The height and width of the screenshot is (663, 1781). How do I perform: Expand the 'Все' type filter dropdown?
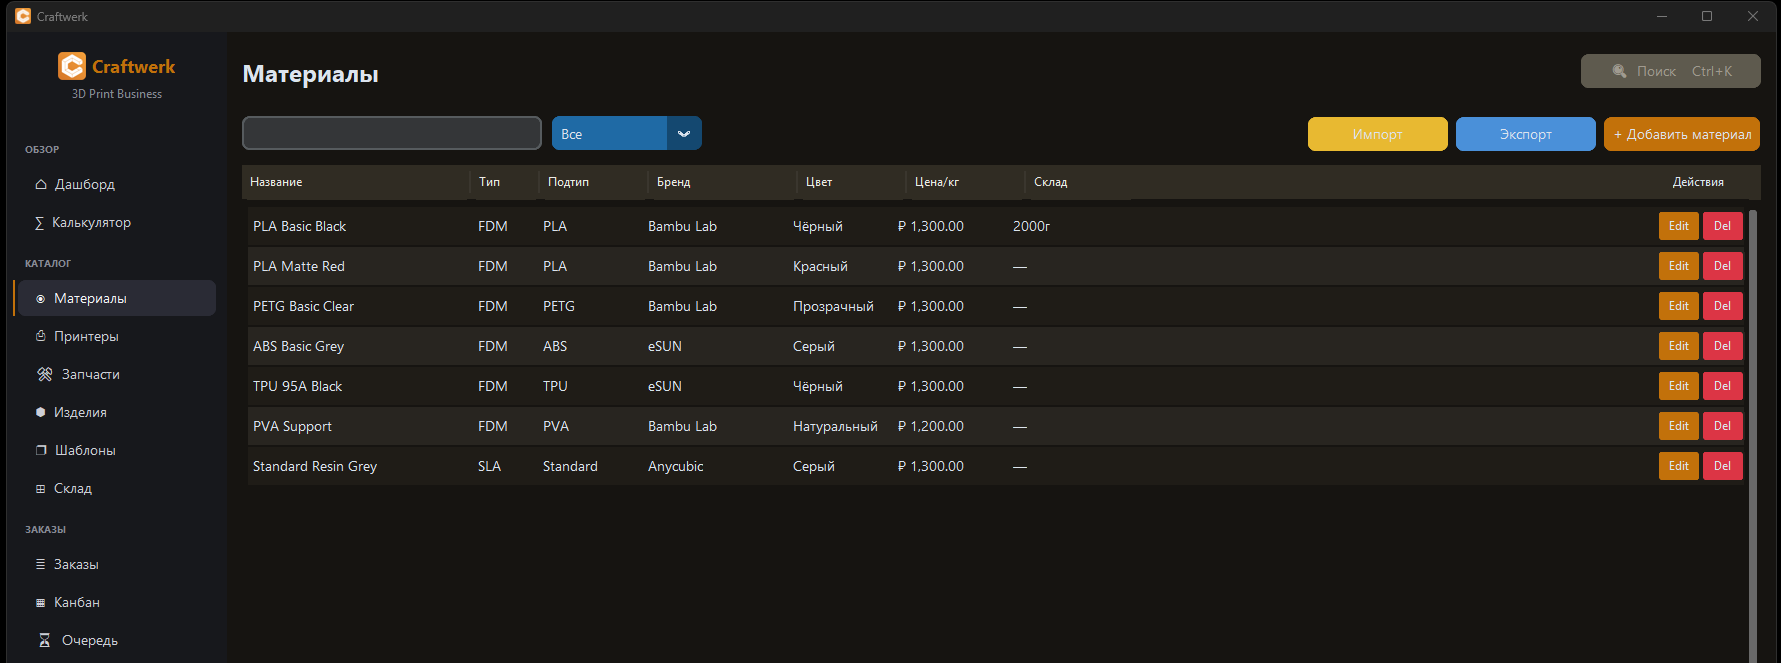[x=610, y=134]
